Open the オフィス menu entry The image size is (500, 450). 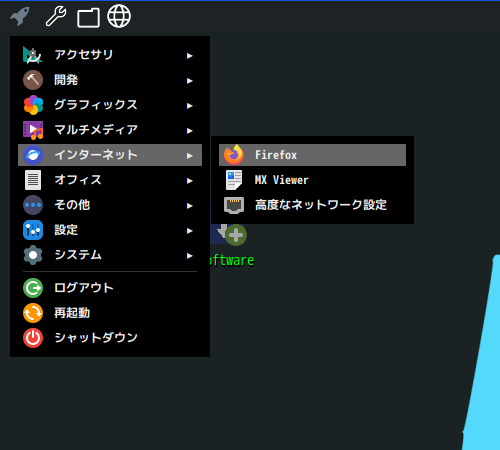click(110, 180)
